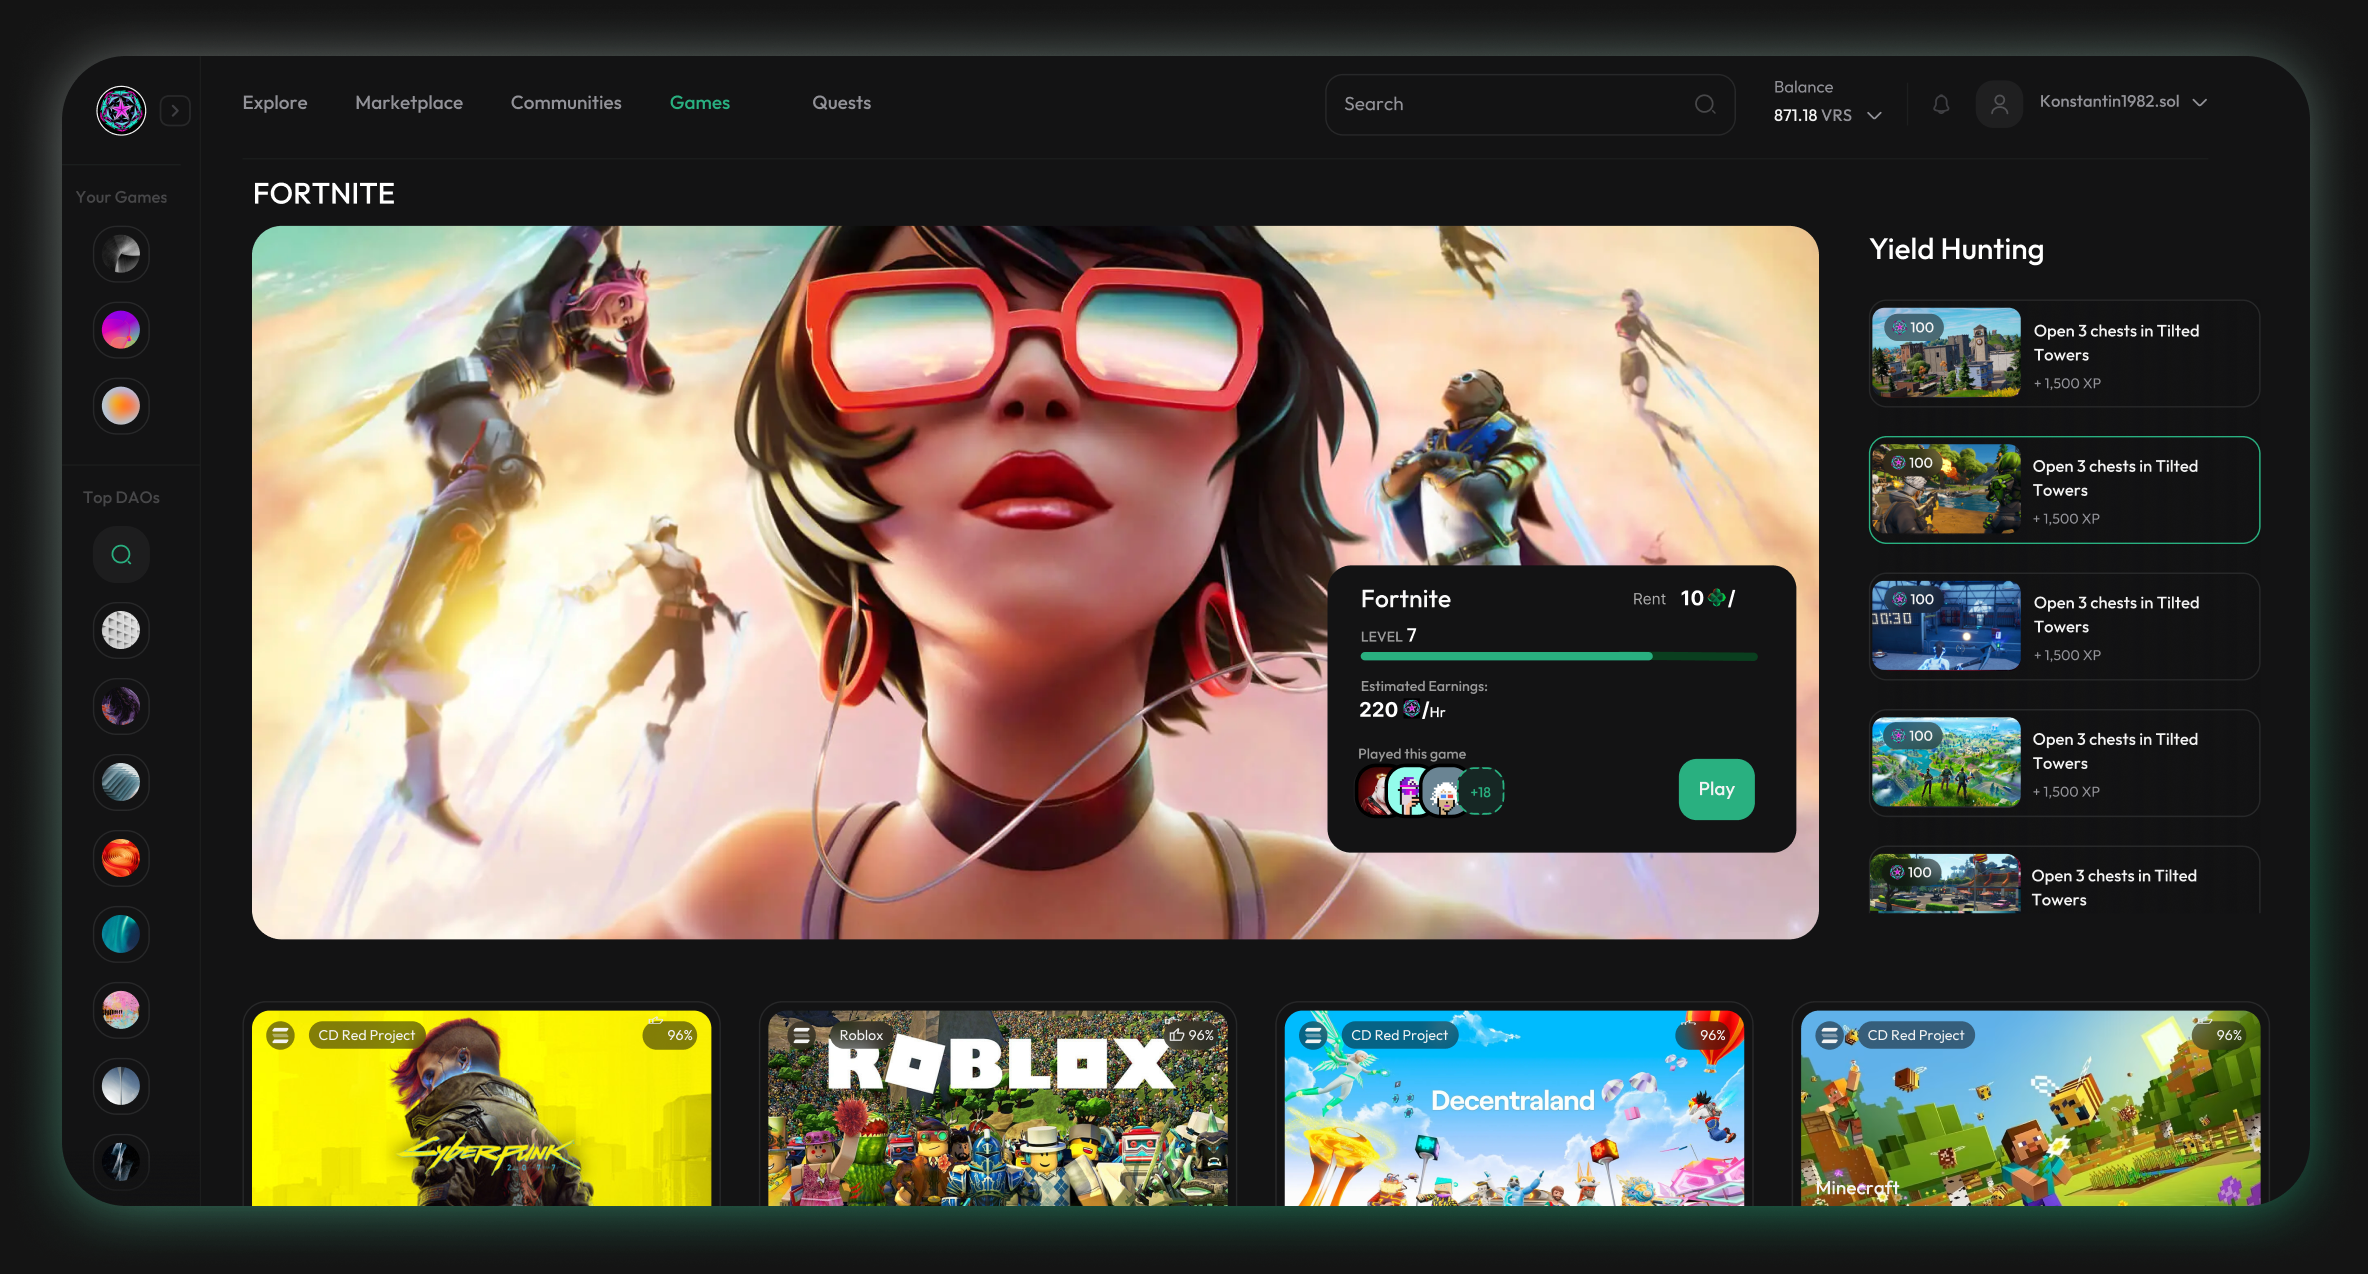This screenshot has height=1274, width=2368.
Task: Click the Minecraft title on its game card
Action: point(1857,1188)
